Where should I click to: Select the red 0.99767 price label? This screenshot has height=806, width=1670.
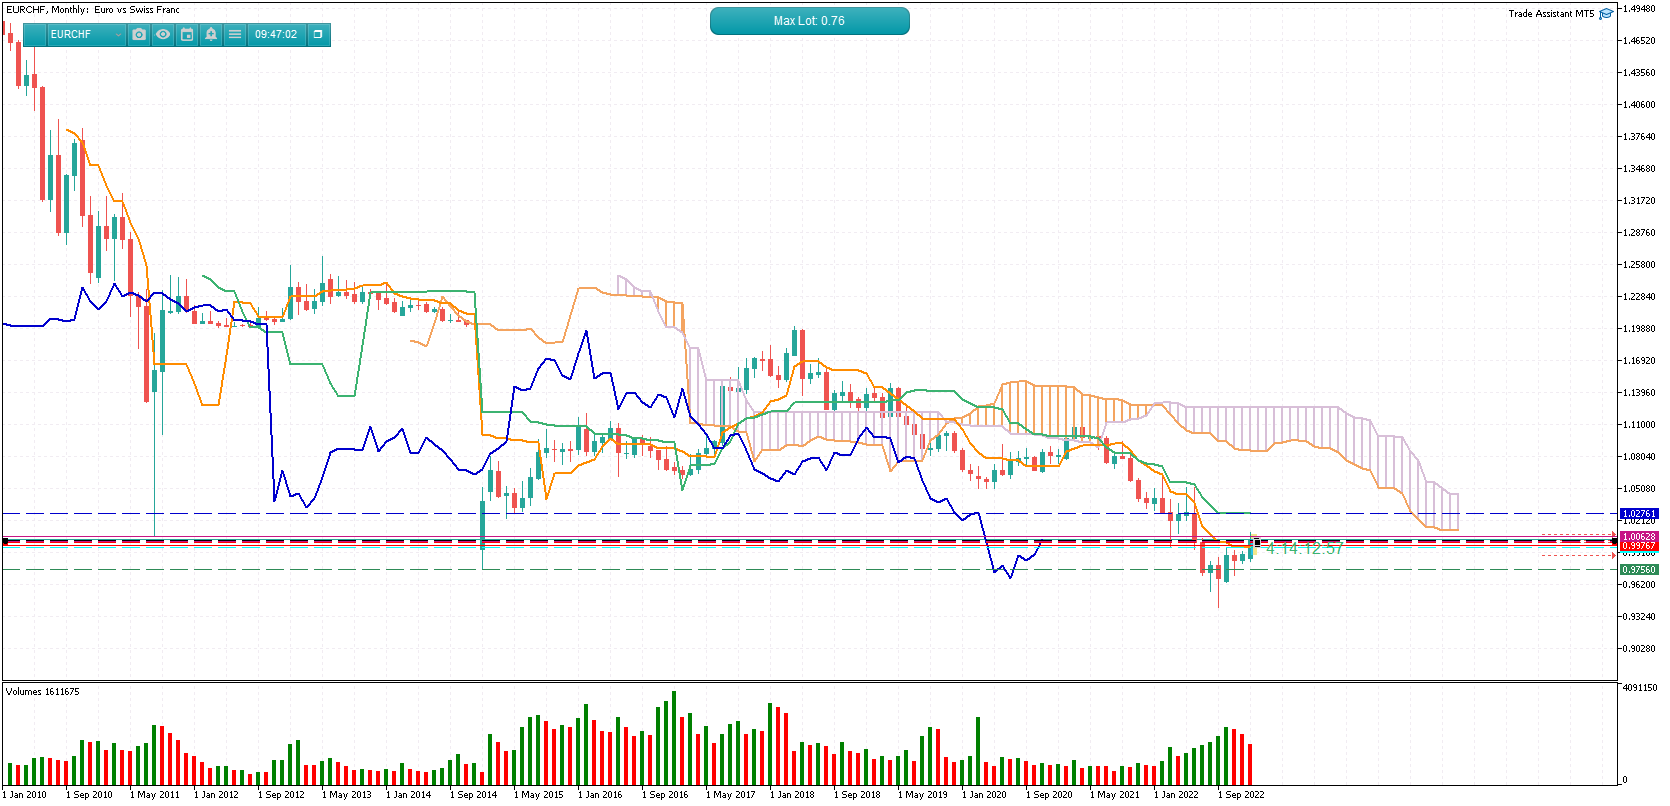pyautogui.click(x=1639, y=546)
